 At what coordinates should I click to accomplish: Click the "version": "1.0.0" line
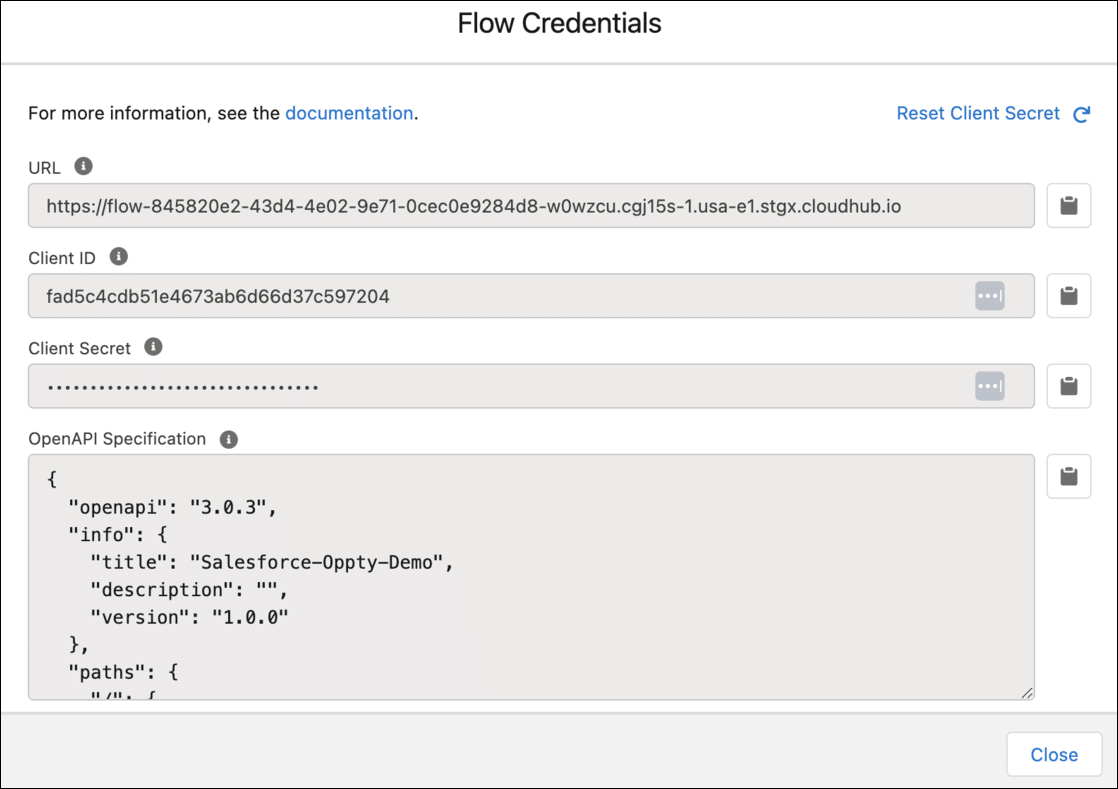(x=189, y=617)
